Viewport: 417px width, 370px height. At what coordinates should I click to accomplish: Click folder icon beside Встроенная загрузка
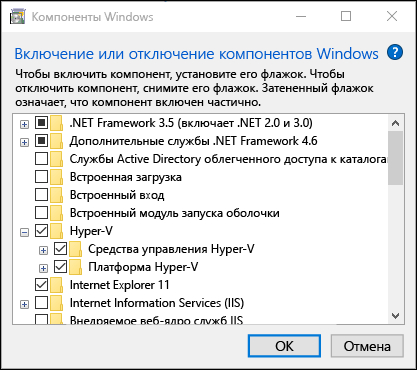click(x=57, y=177)
